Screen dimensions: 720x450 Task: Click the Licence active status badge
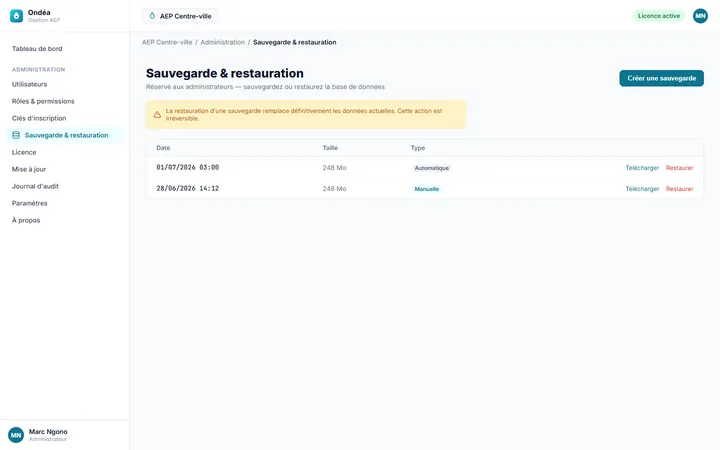[658, 16]
